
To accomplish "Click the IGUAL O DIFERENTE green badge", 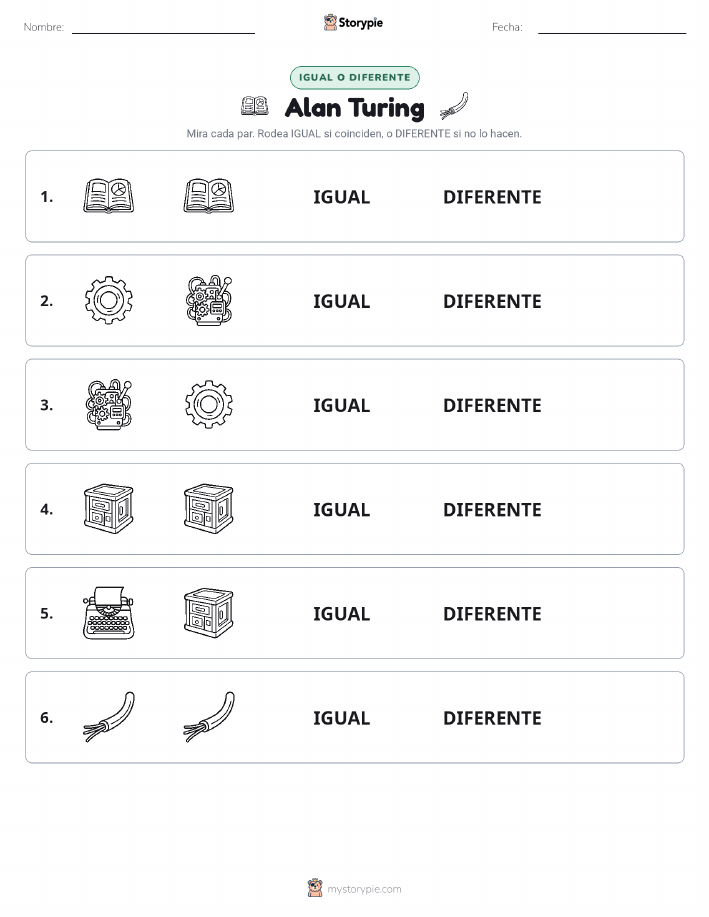I will 354,77.
